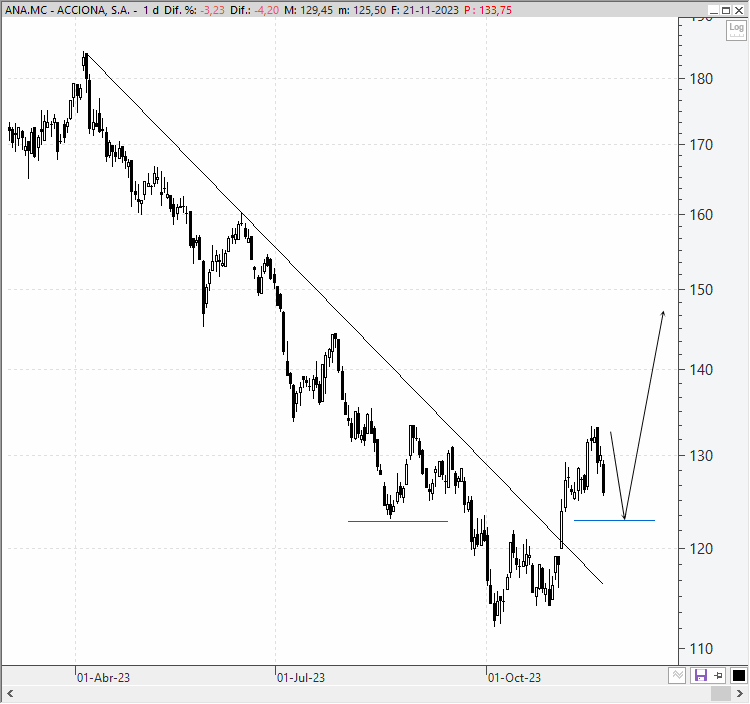
Task: Click the pin icon at chart bottom
Action: coord(718,675)
